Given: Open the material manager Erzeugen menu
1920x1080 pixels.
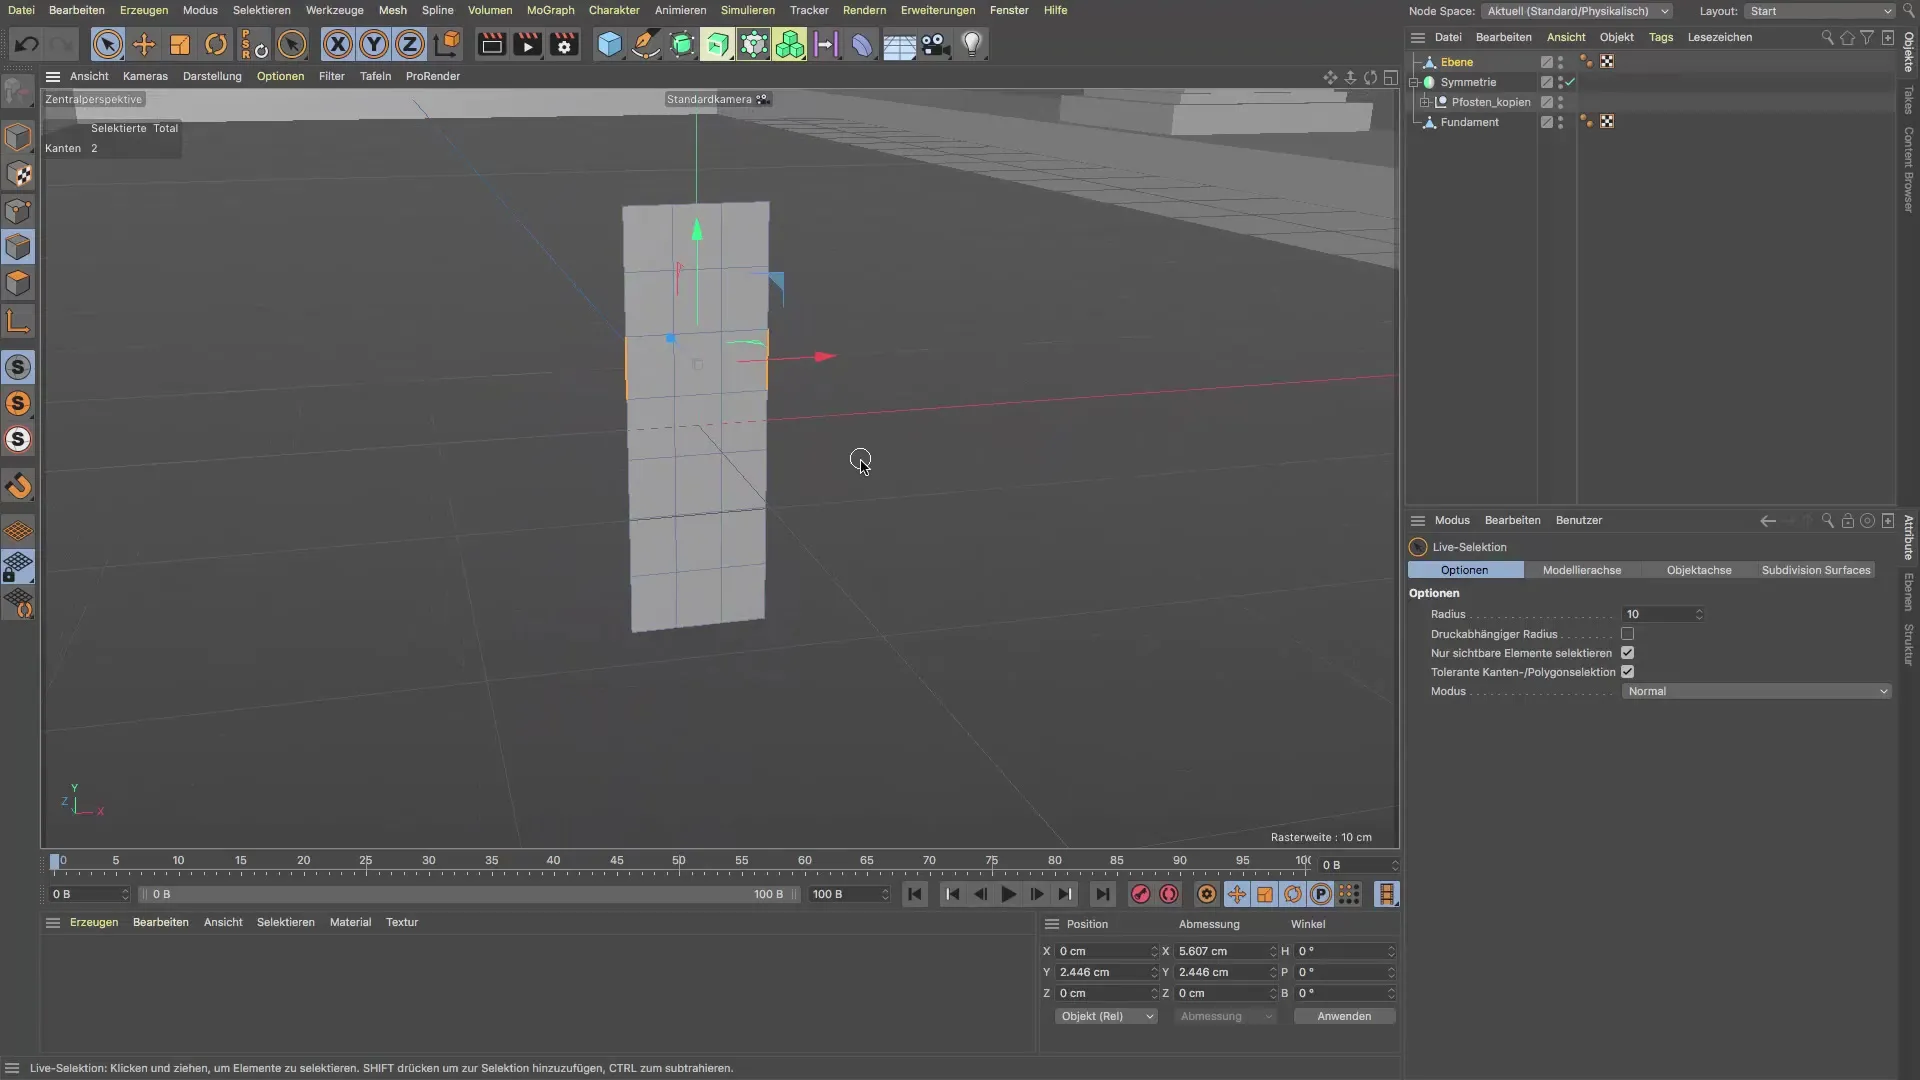Looking at the screenshot, I should (94, 922).
